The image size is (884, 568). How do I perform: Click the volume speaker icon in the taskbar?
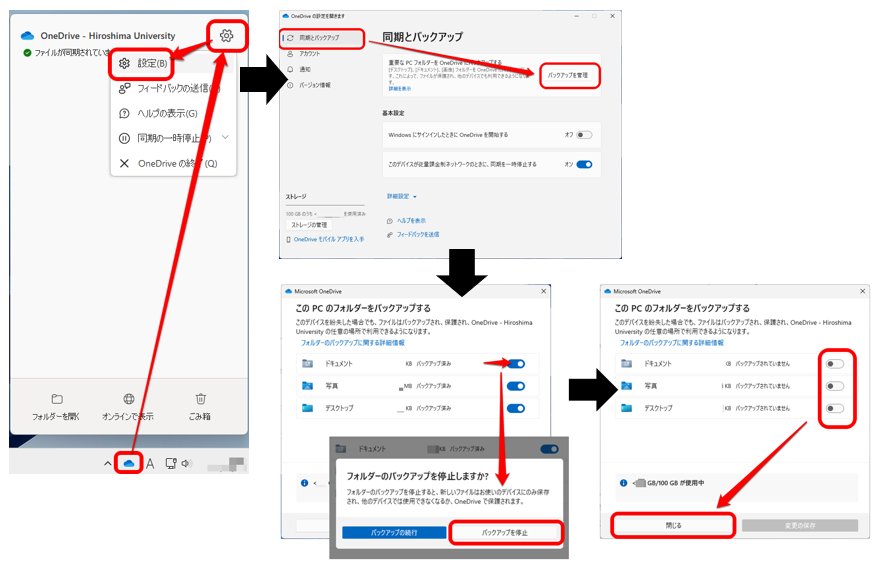tap(187, 463)
